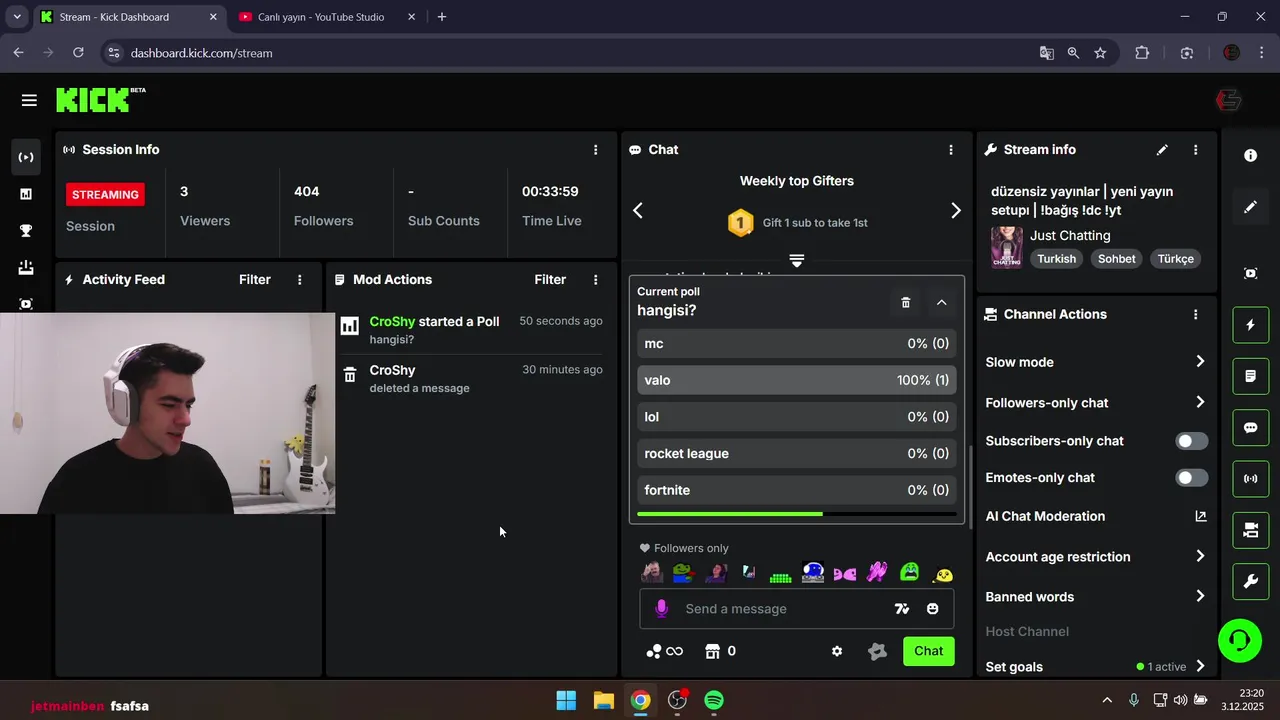Viewport: 1280px width, 720px height.
Task: Open Channel Actions three-dot menu
Action: point(1195,314)
